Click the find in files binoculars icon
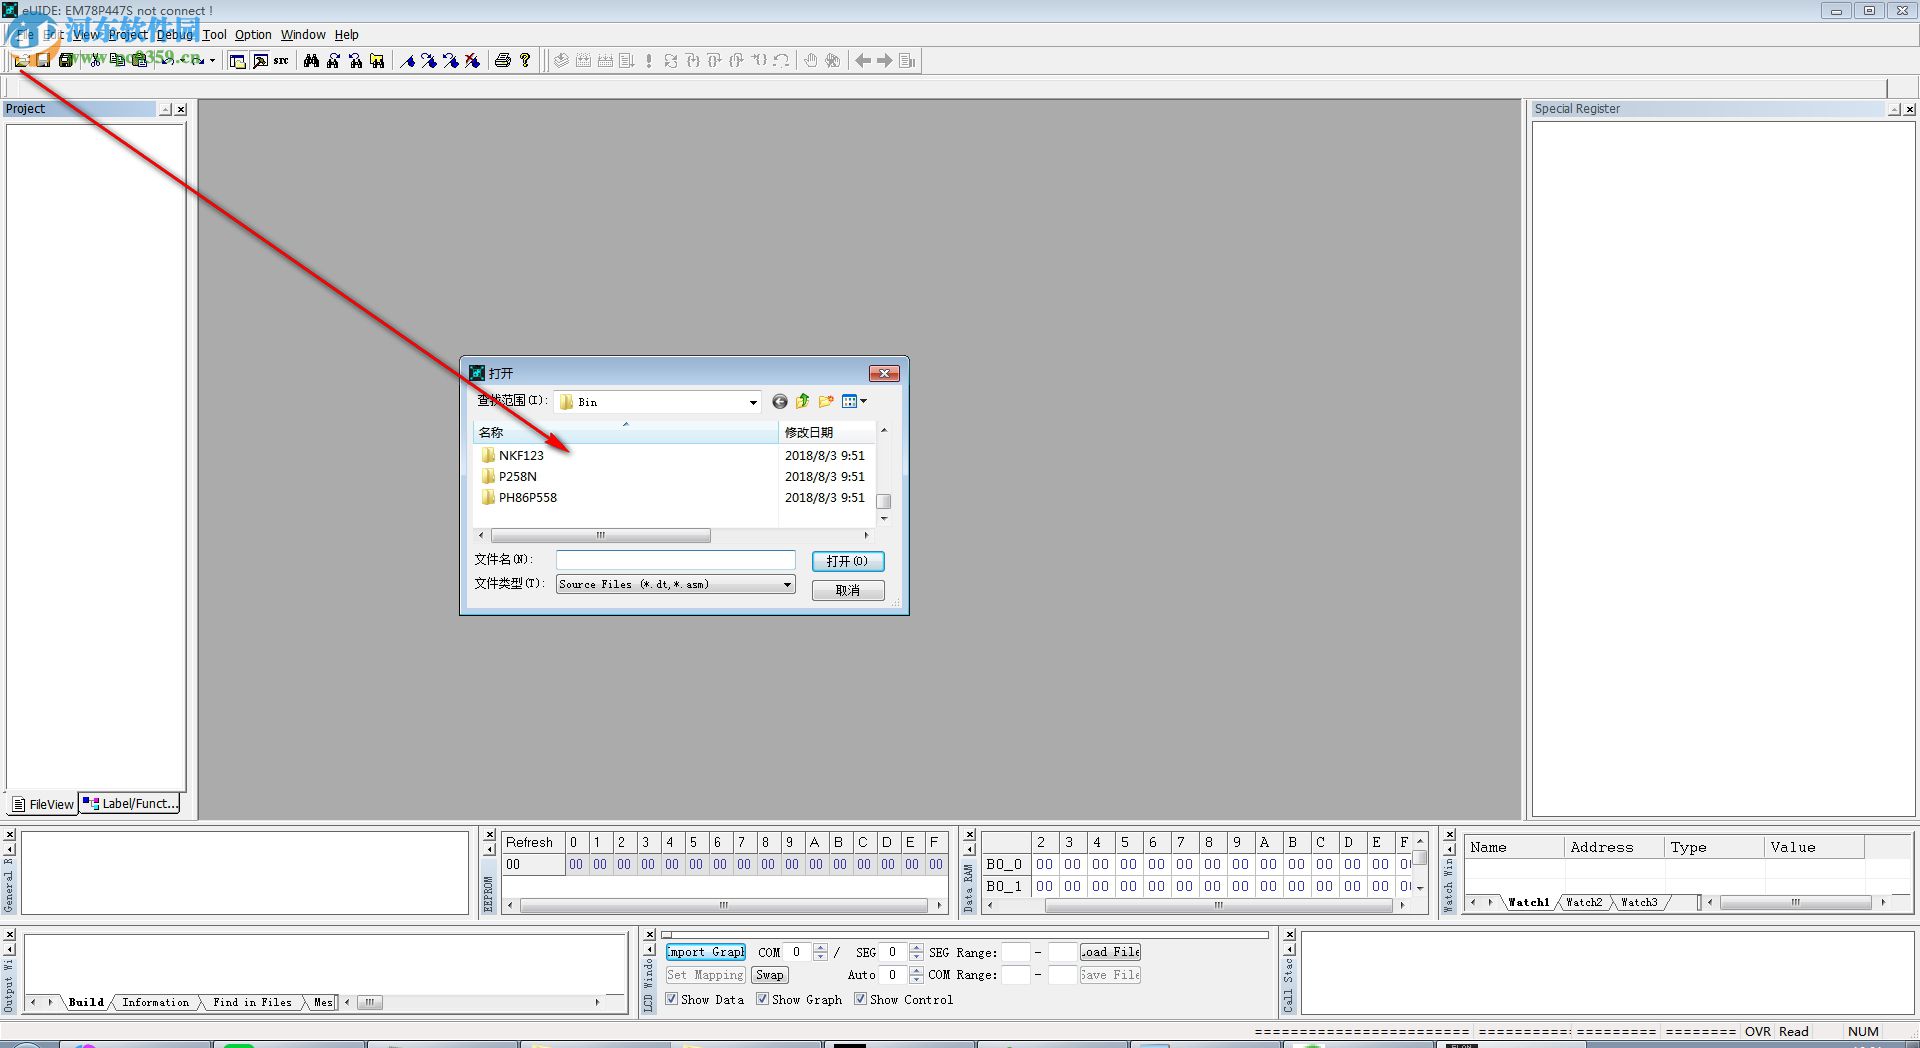 point(377,61)
